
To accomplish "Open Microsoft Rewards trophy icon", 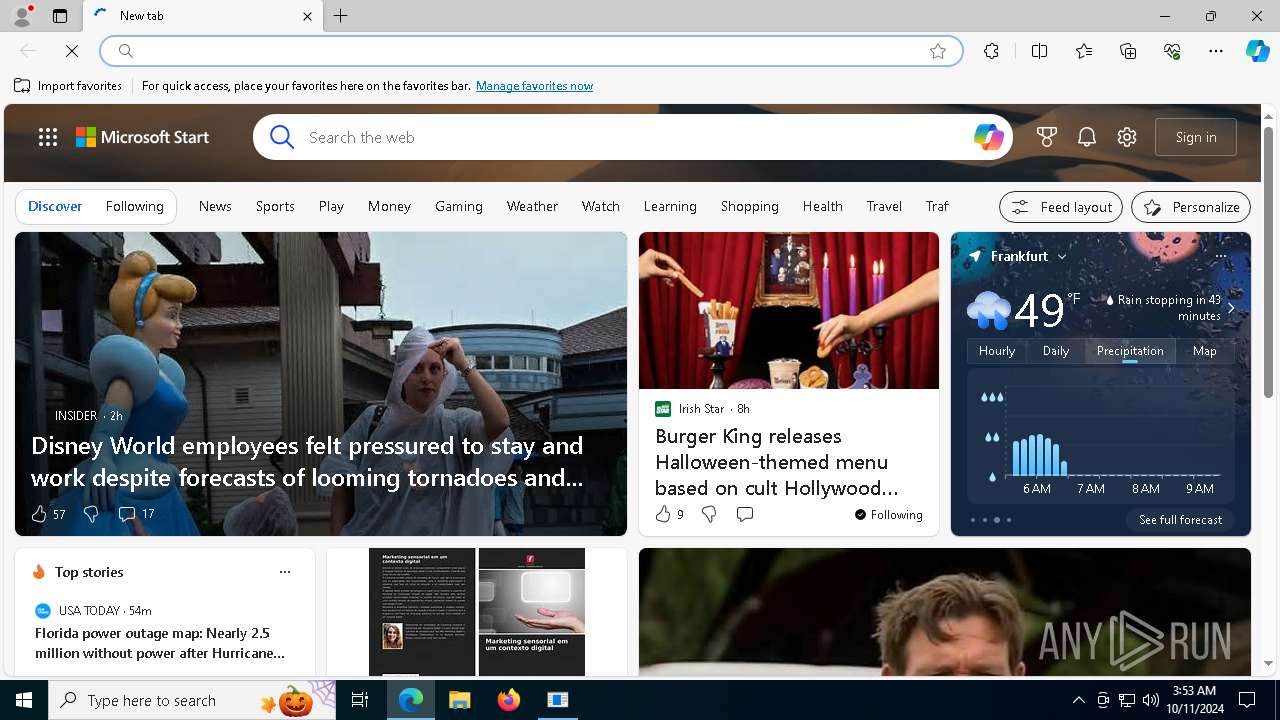I will tap(1047, 137).
